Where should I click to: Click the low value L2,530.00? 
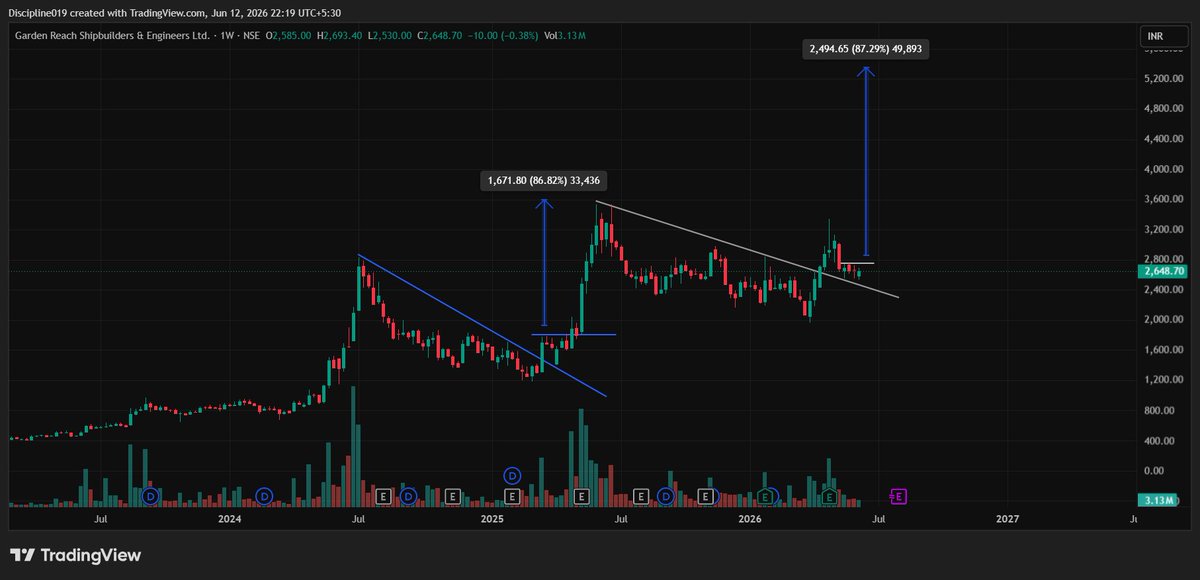click(391, 36)
